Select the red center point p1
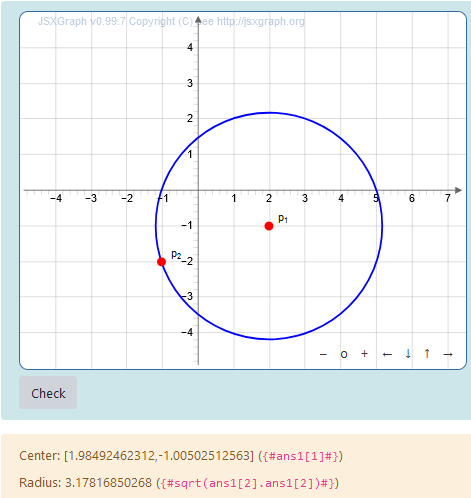The width and height of the screenshot is (471, 498). 269,226
